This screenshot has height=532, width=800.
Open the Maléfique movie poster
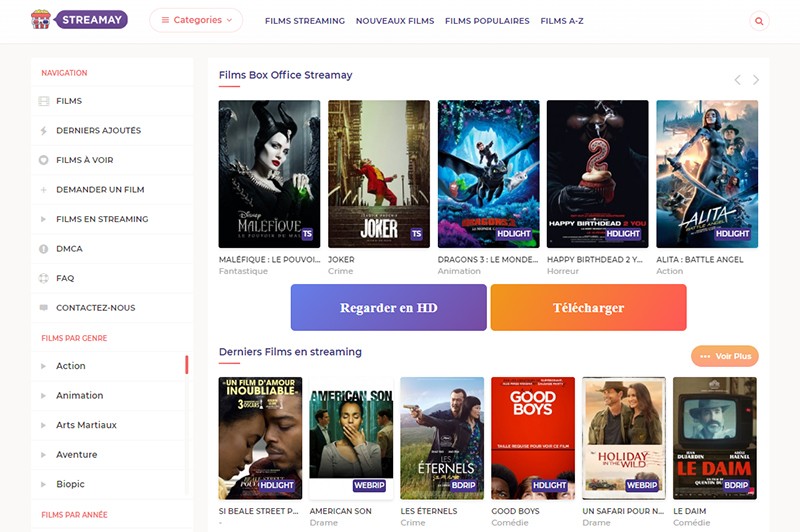coord(269,174)
